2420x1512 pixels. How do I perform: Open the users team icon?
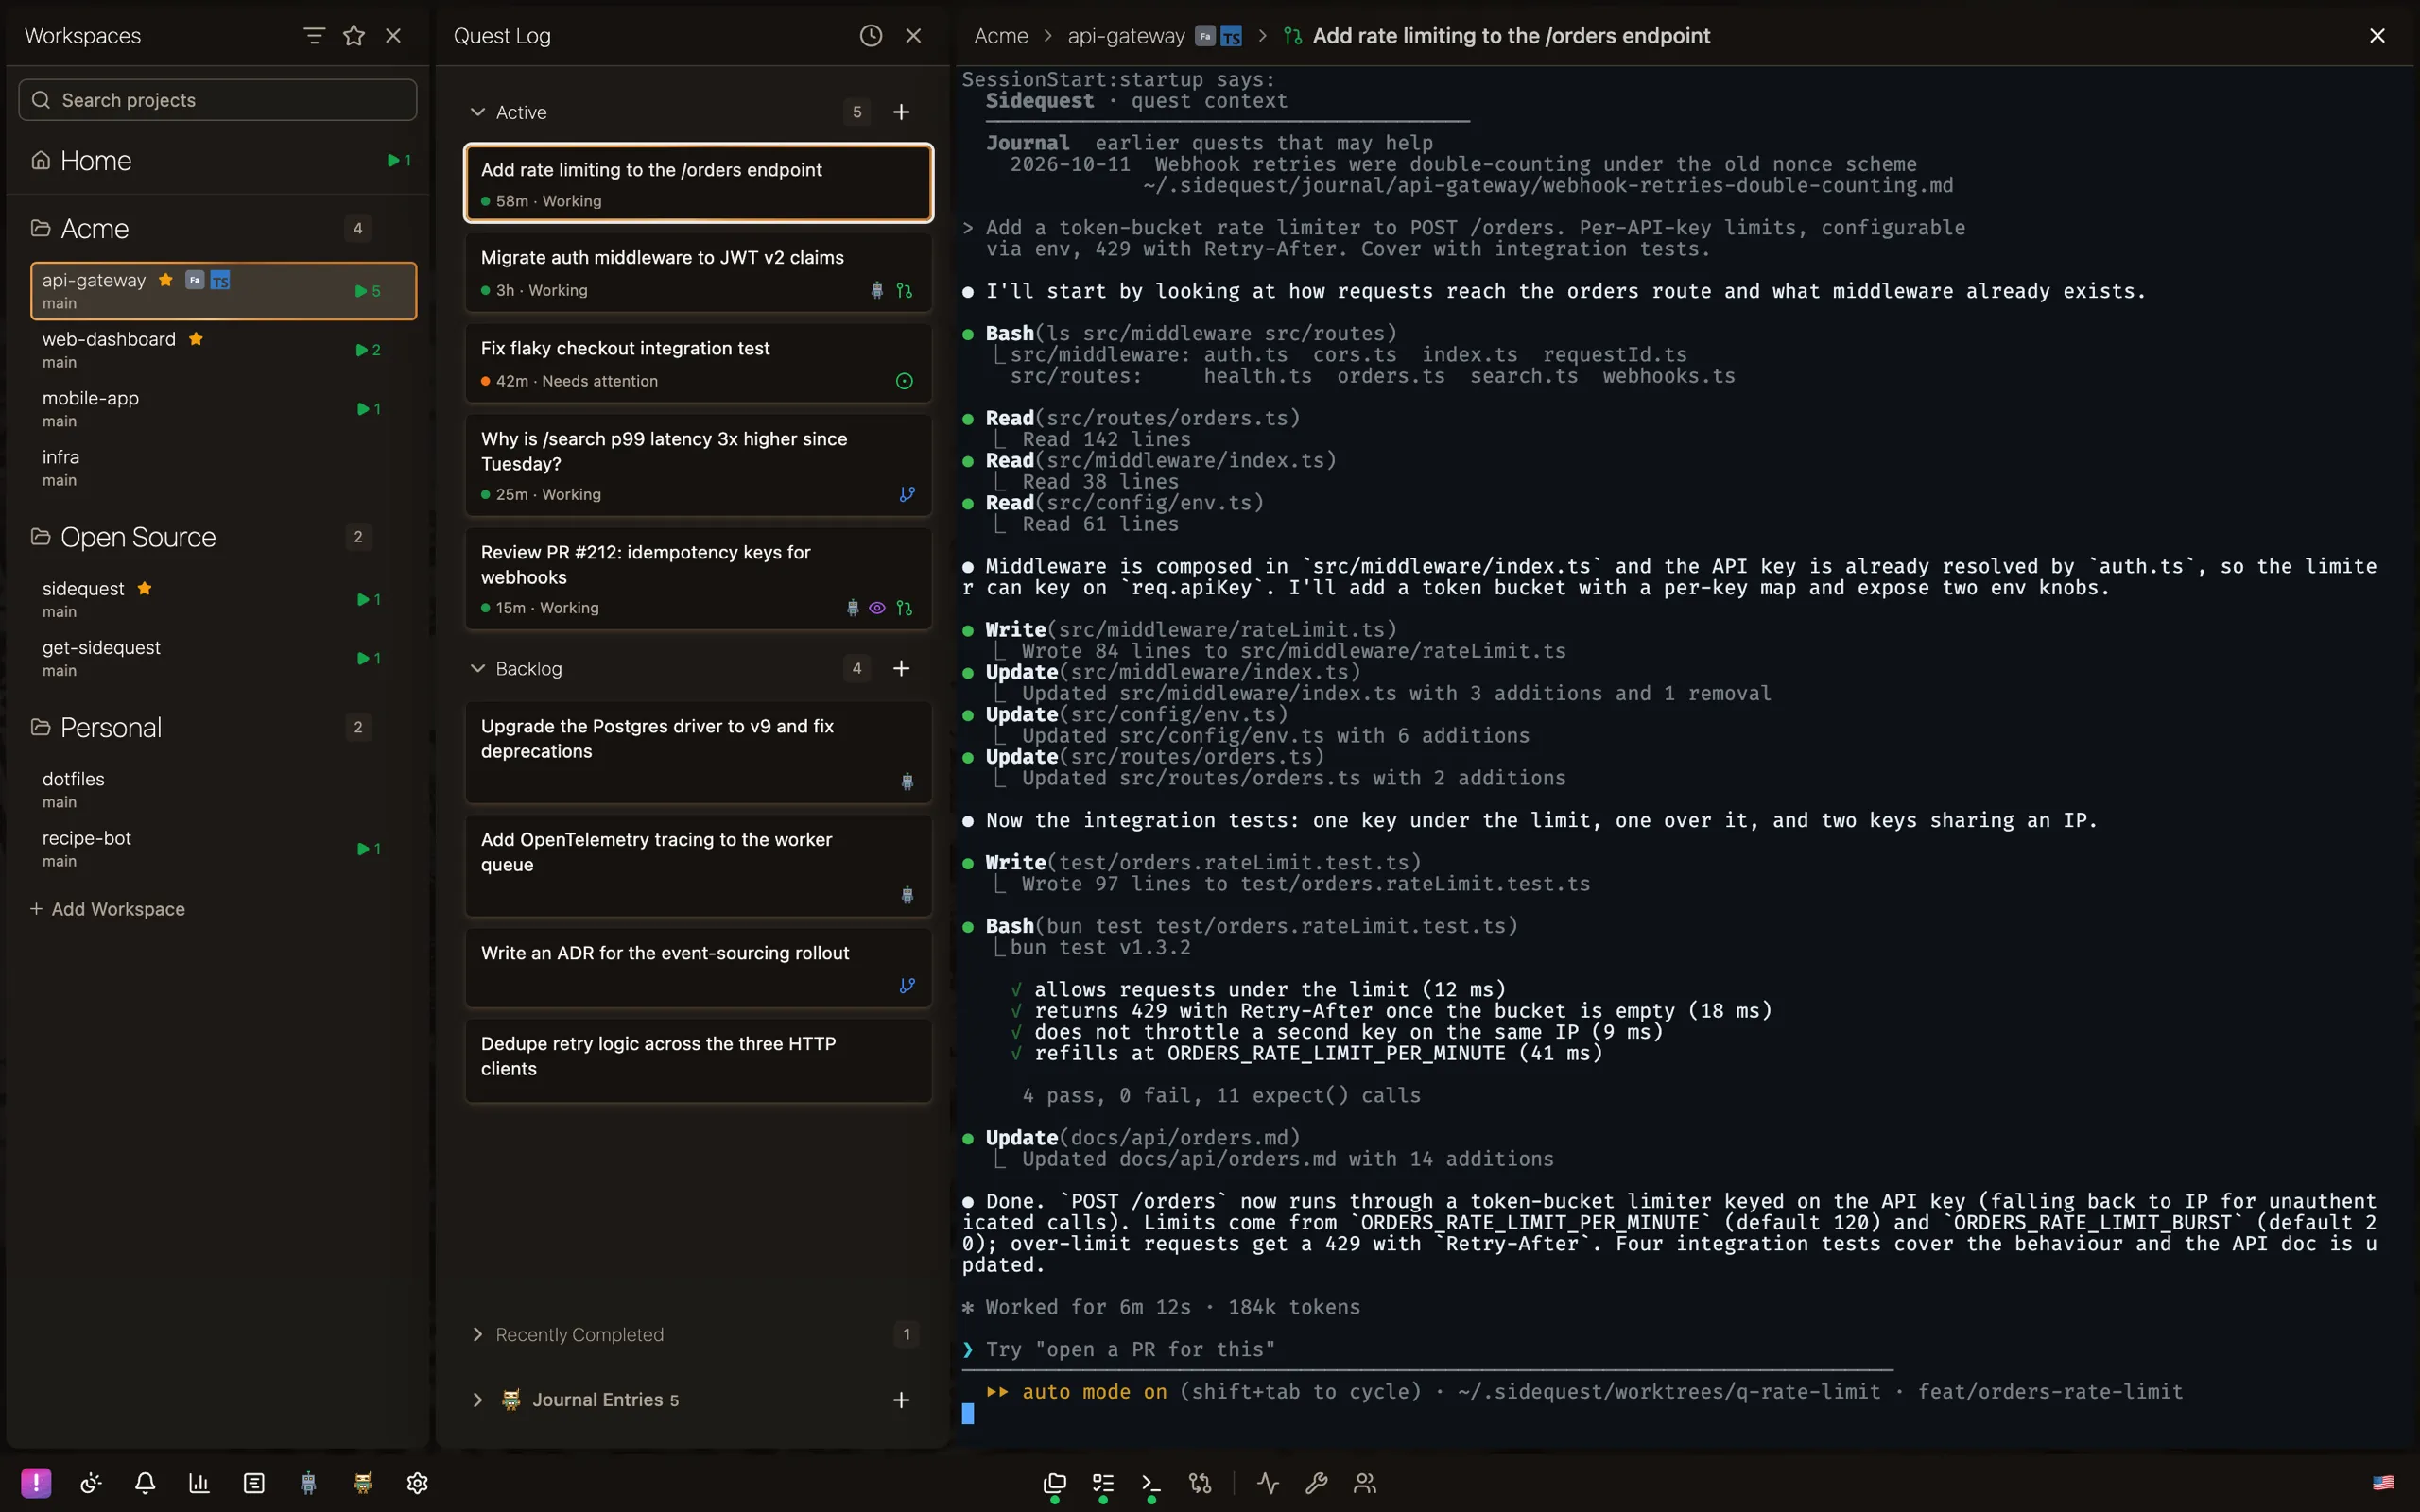click(1365, 1483)
